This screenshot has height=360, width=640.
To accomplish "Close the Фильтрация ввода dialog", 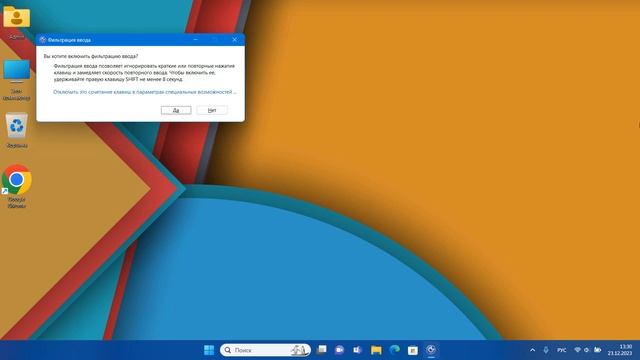I will coord(234,40).
